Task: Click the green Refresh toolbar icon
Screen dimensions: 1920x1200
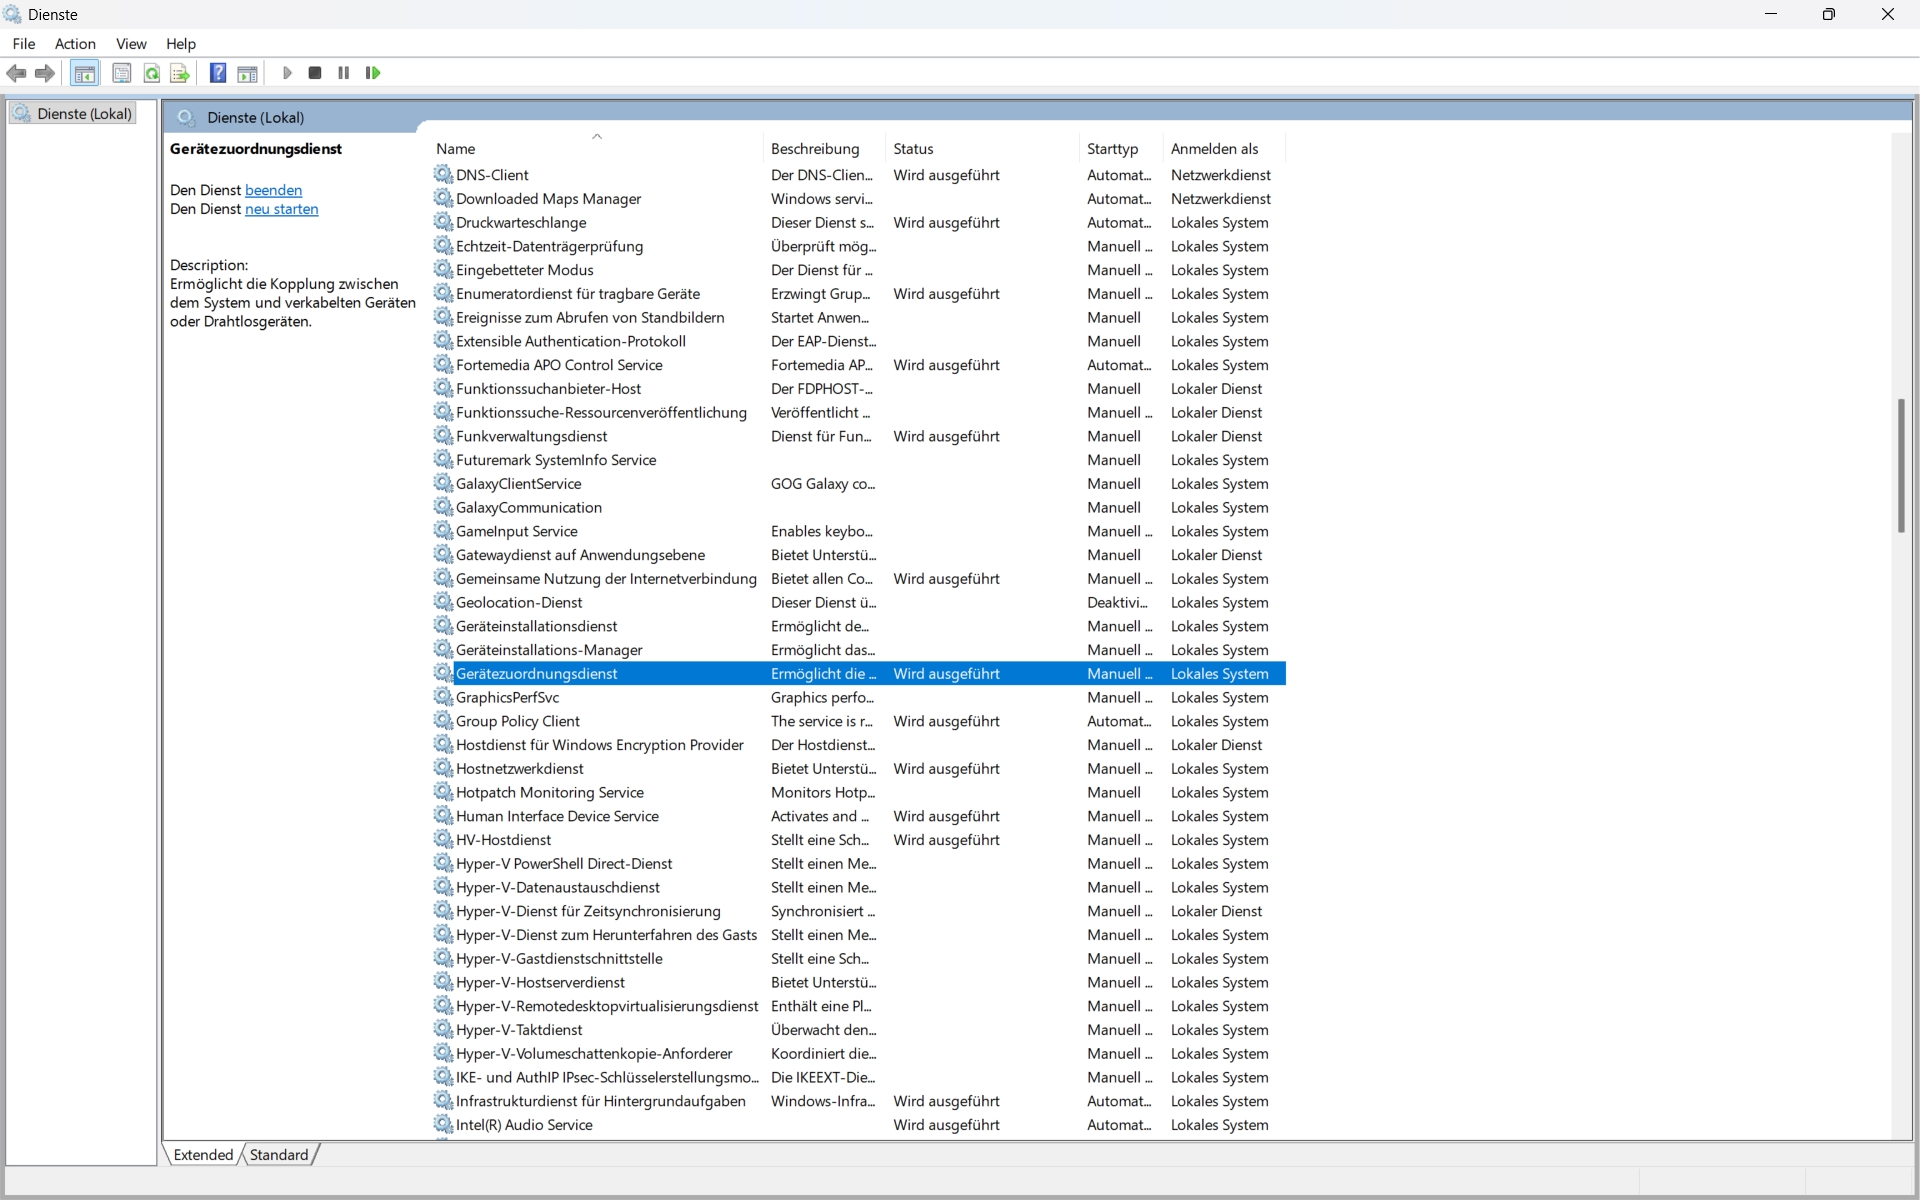Action: (x=151, y=73)
